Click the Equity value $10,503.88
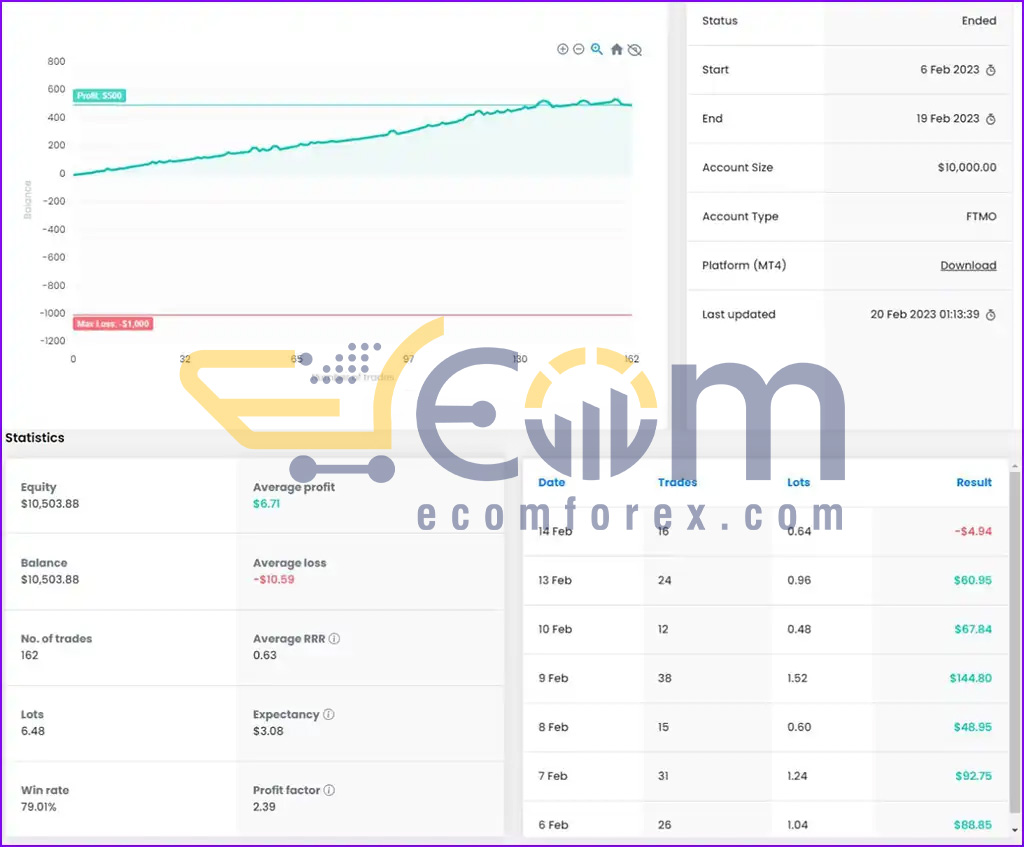Image resolution: width=1024 pixels, height=847 pixels. point(50,504)
